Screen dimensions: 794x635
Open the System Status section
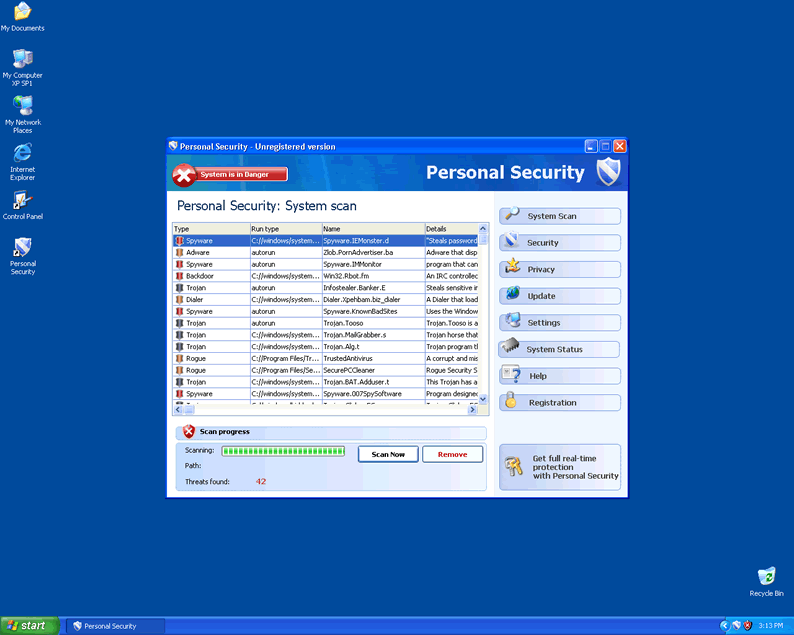(560, 350)
